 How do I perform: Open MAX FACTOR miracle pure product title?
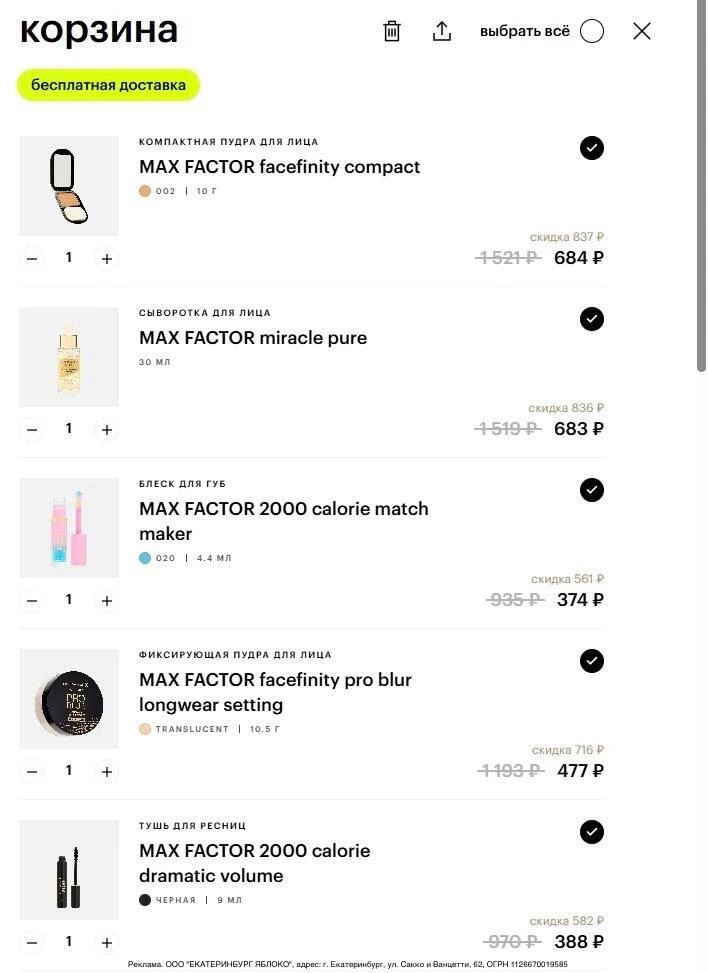pyautogui.click(x=253, y=338)
